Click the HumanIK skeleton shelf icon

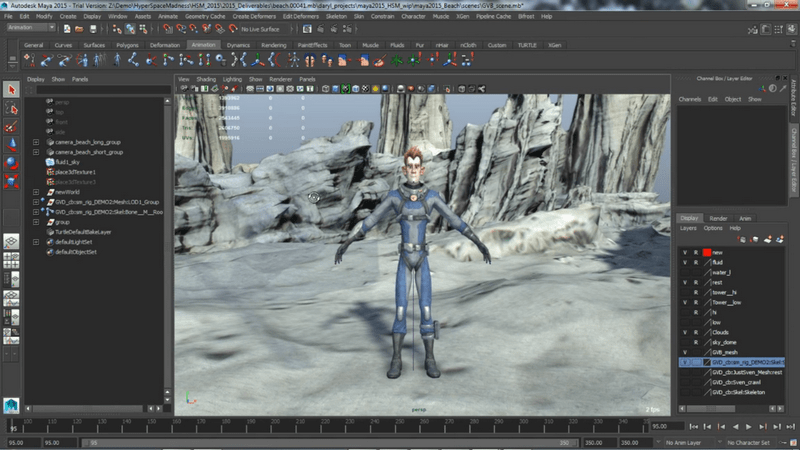tap(293, 60)
